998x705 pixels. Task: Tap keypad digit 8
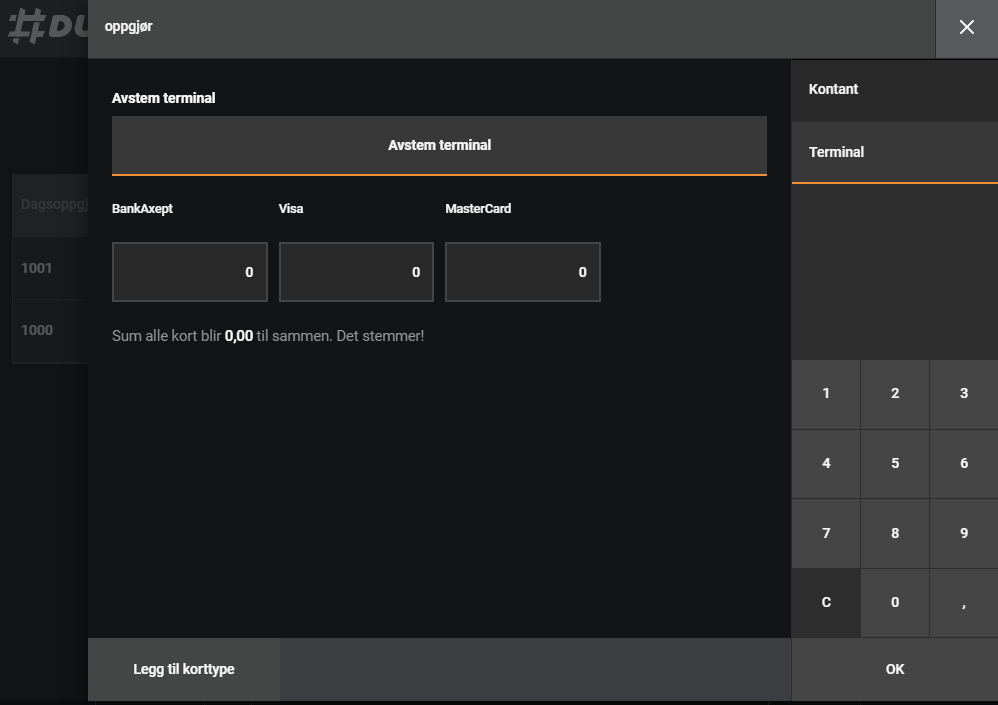[x=895, y=533]
